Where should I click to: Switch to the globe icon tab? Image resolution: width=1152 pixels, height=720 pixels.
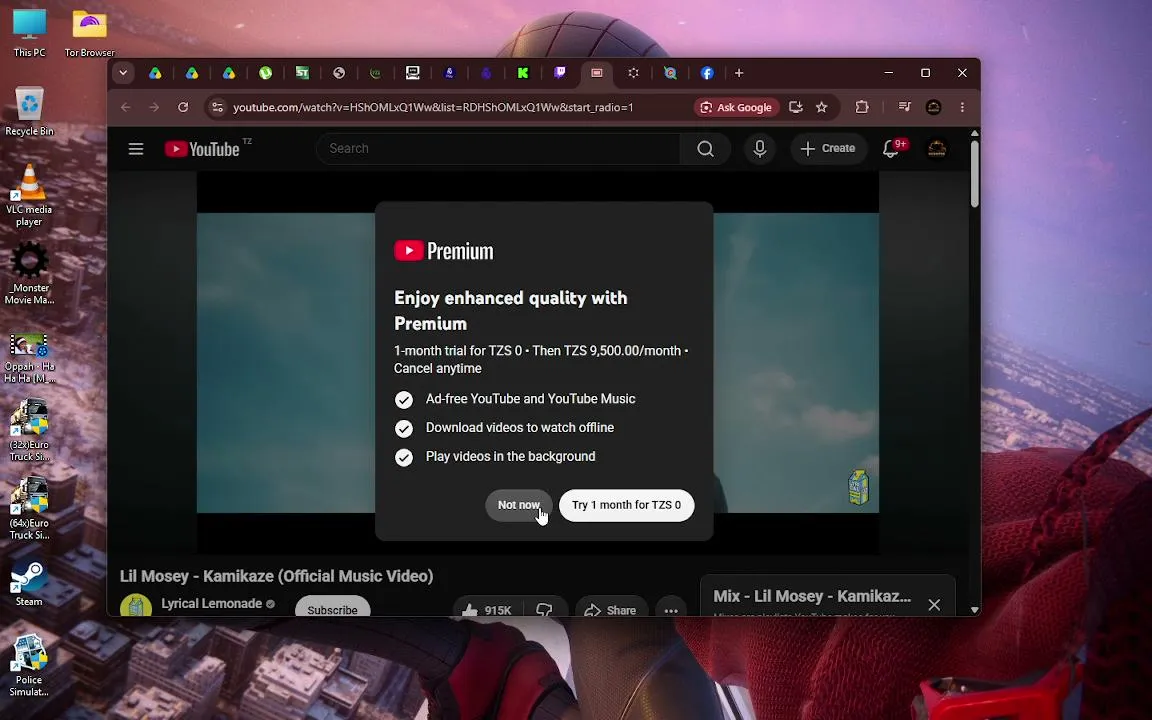339,73
